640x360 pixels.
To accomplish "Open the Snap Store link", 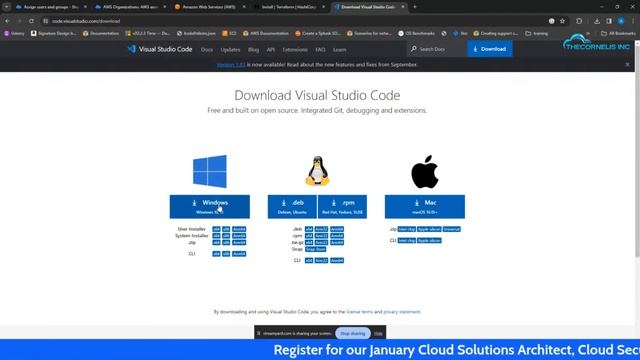I will tap(316, 249).
